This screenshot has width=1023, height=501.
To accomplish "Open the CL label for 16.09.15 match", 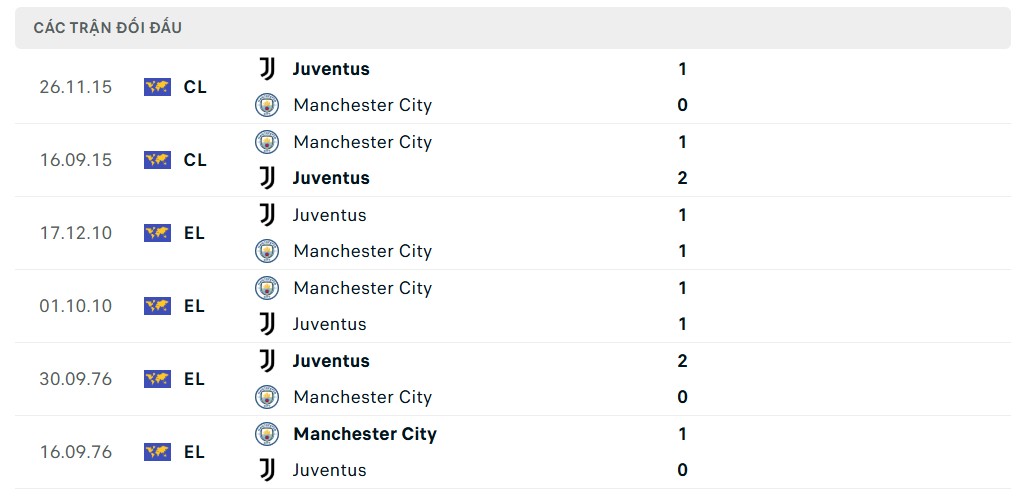I will click(x=195, y=160).
